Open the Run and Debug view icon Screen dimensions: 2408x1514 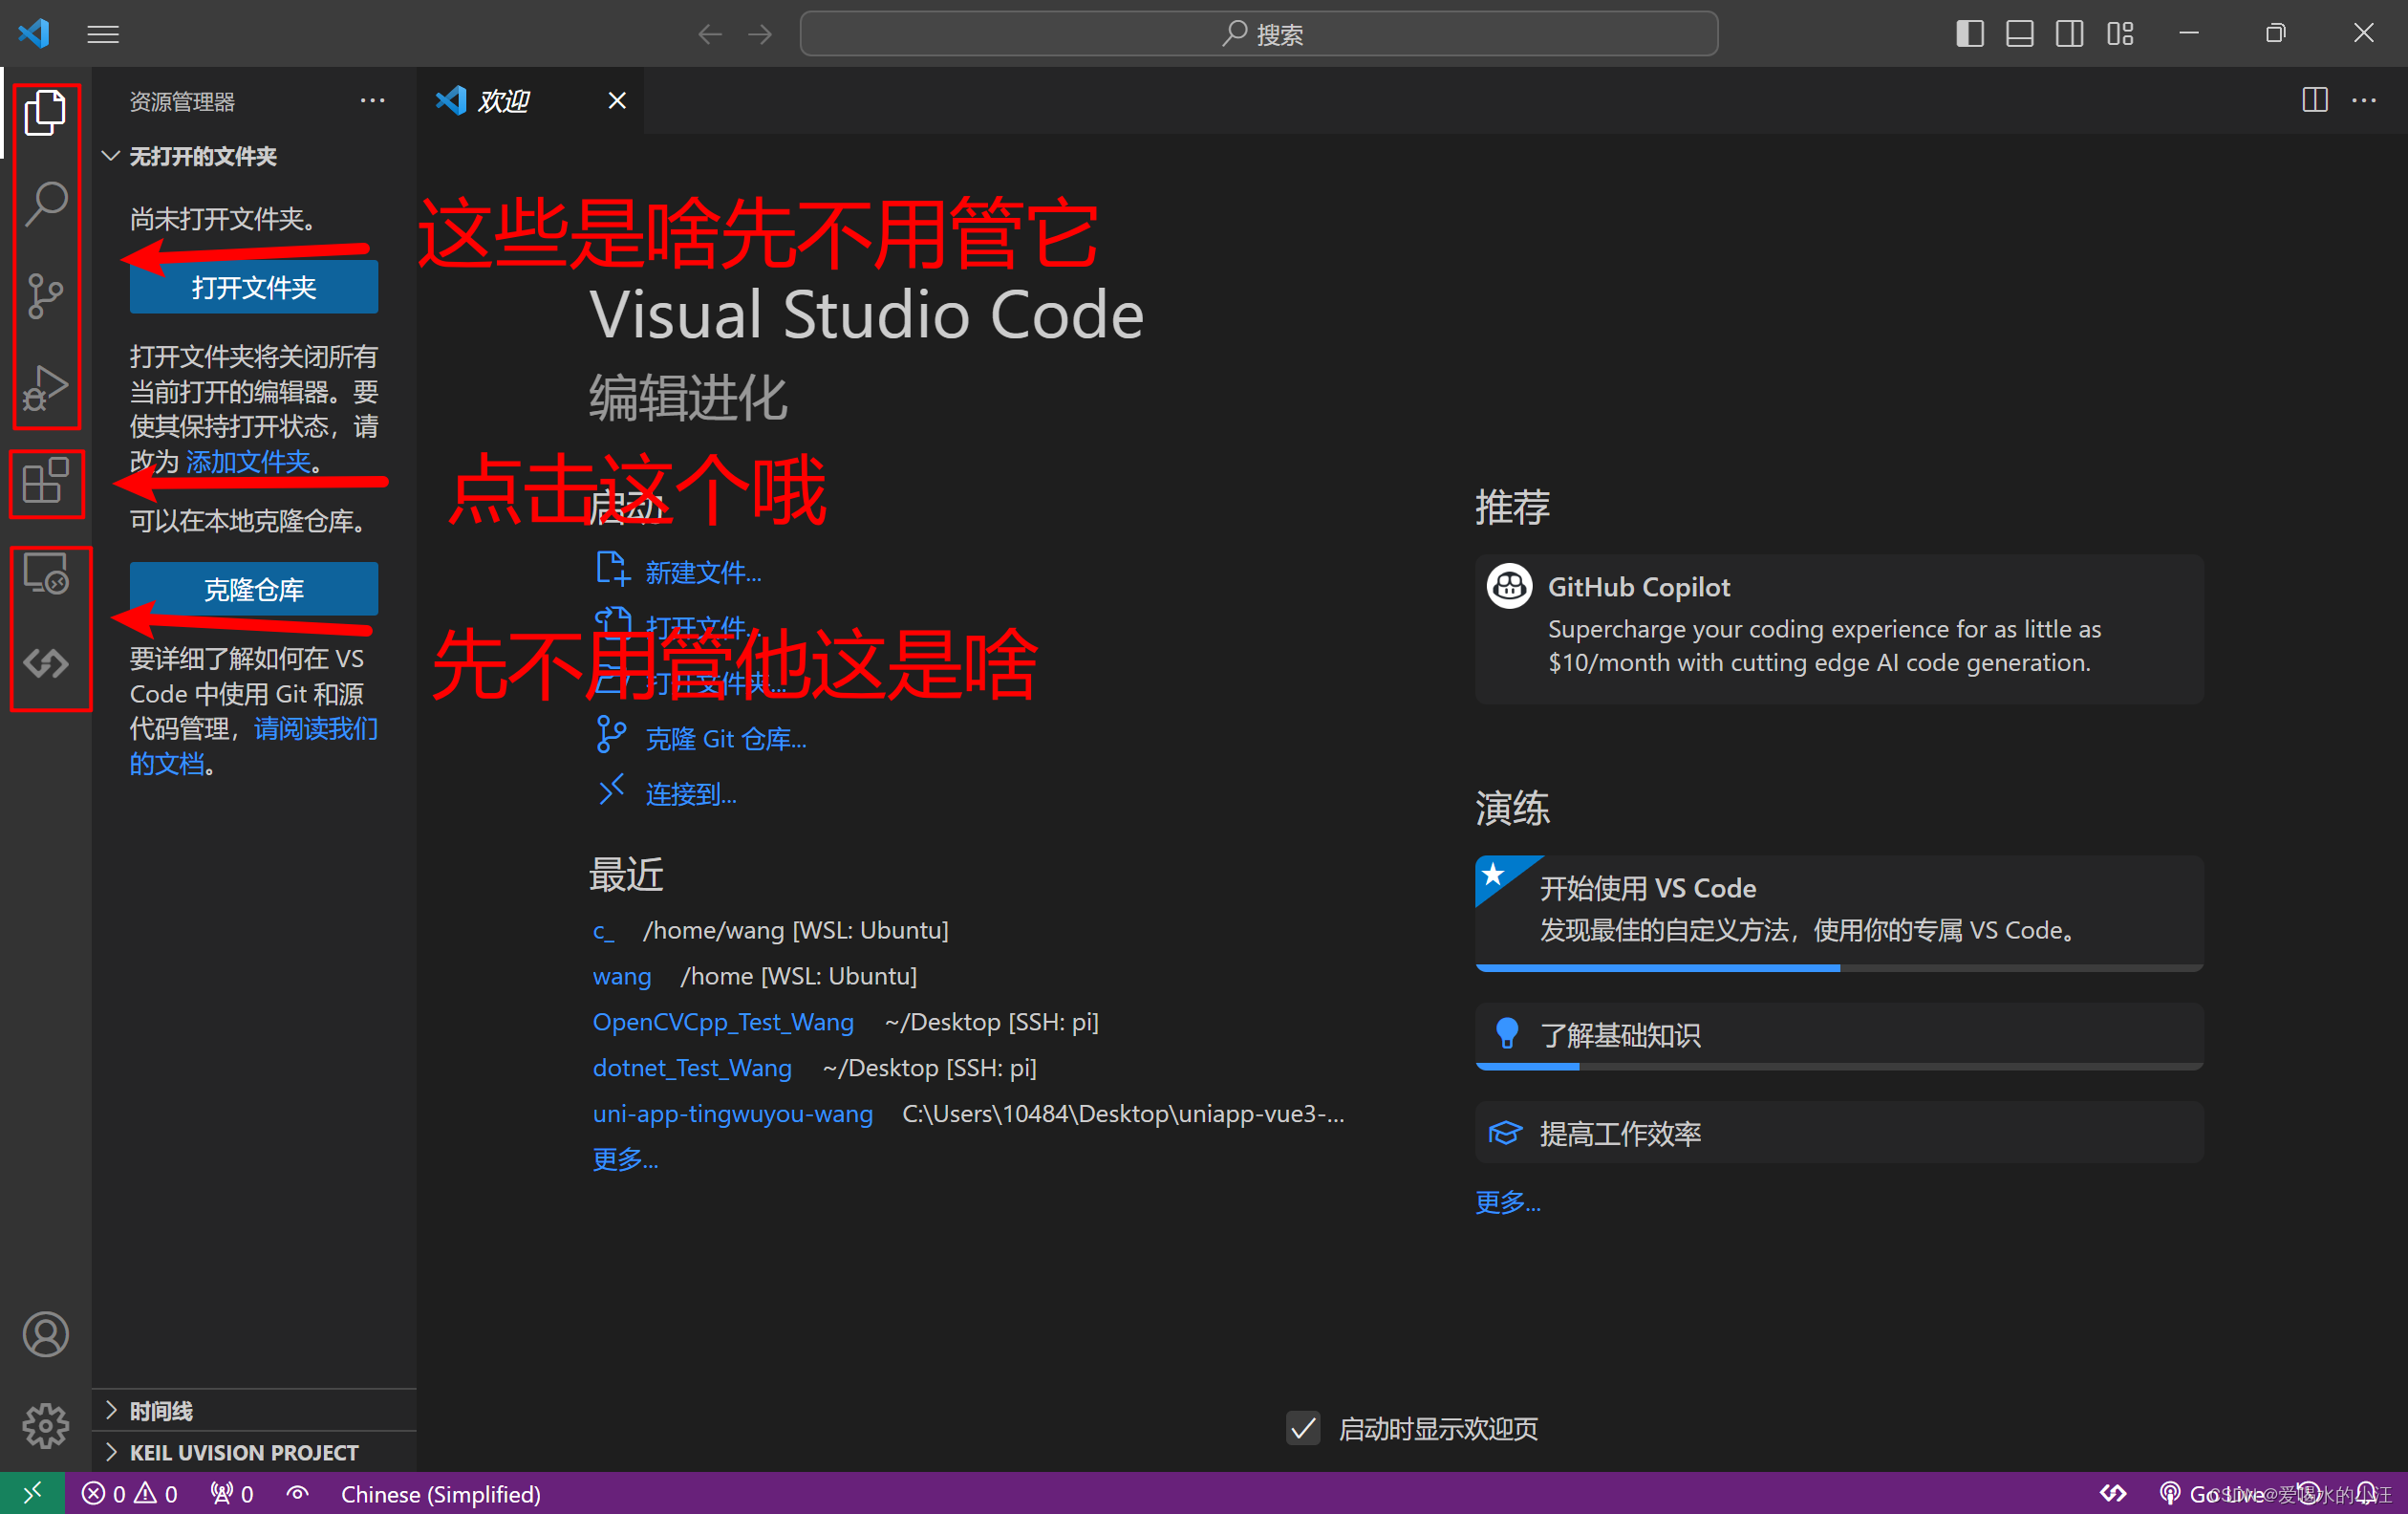point(45,387)
